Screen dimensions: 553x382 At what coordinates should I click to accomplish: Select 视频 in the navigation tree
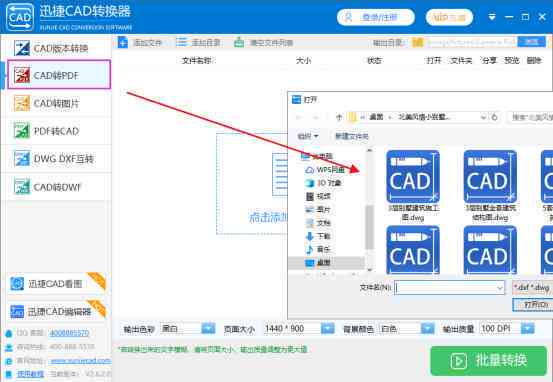click(318, 196)
